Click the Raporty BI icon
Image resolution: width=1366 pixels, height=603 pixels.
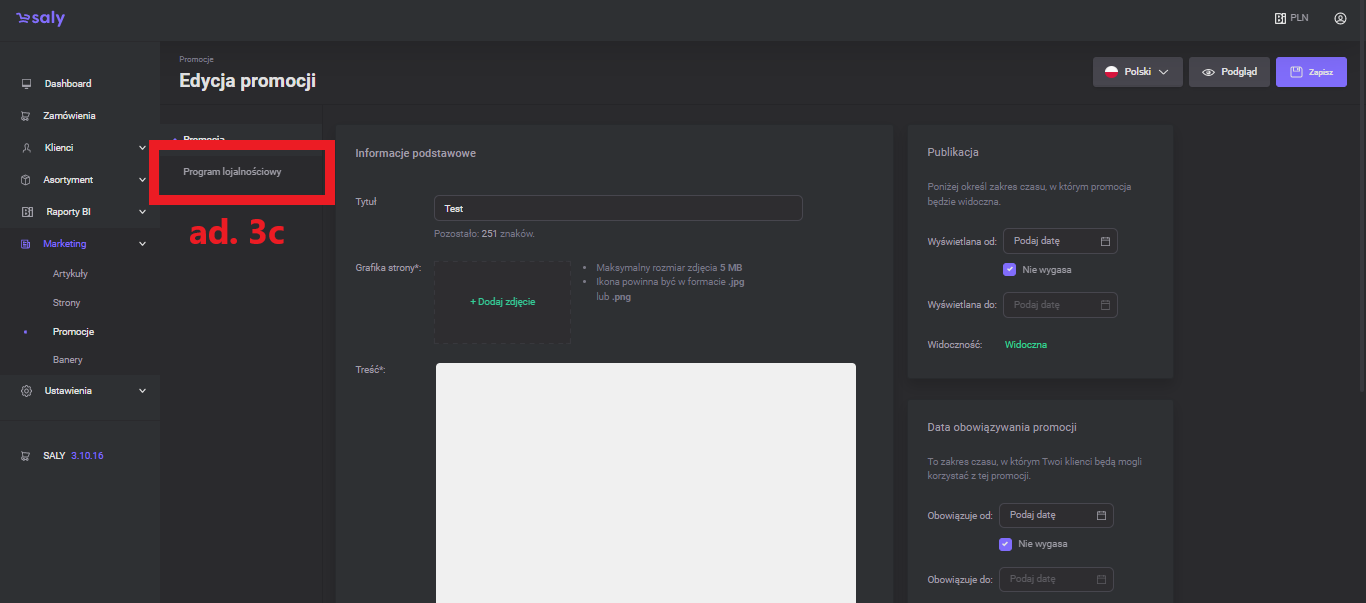point(26,212)
